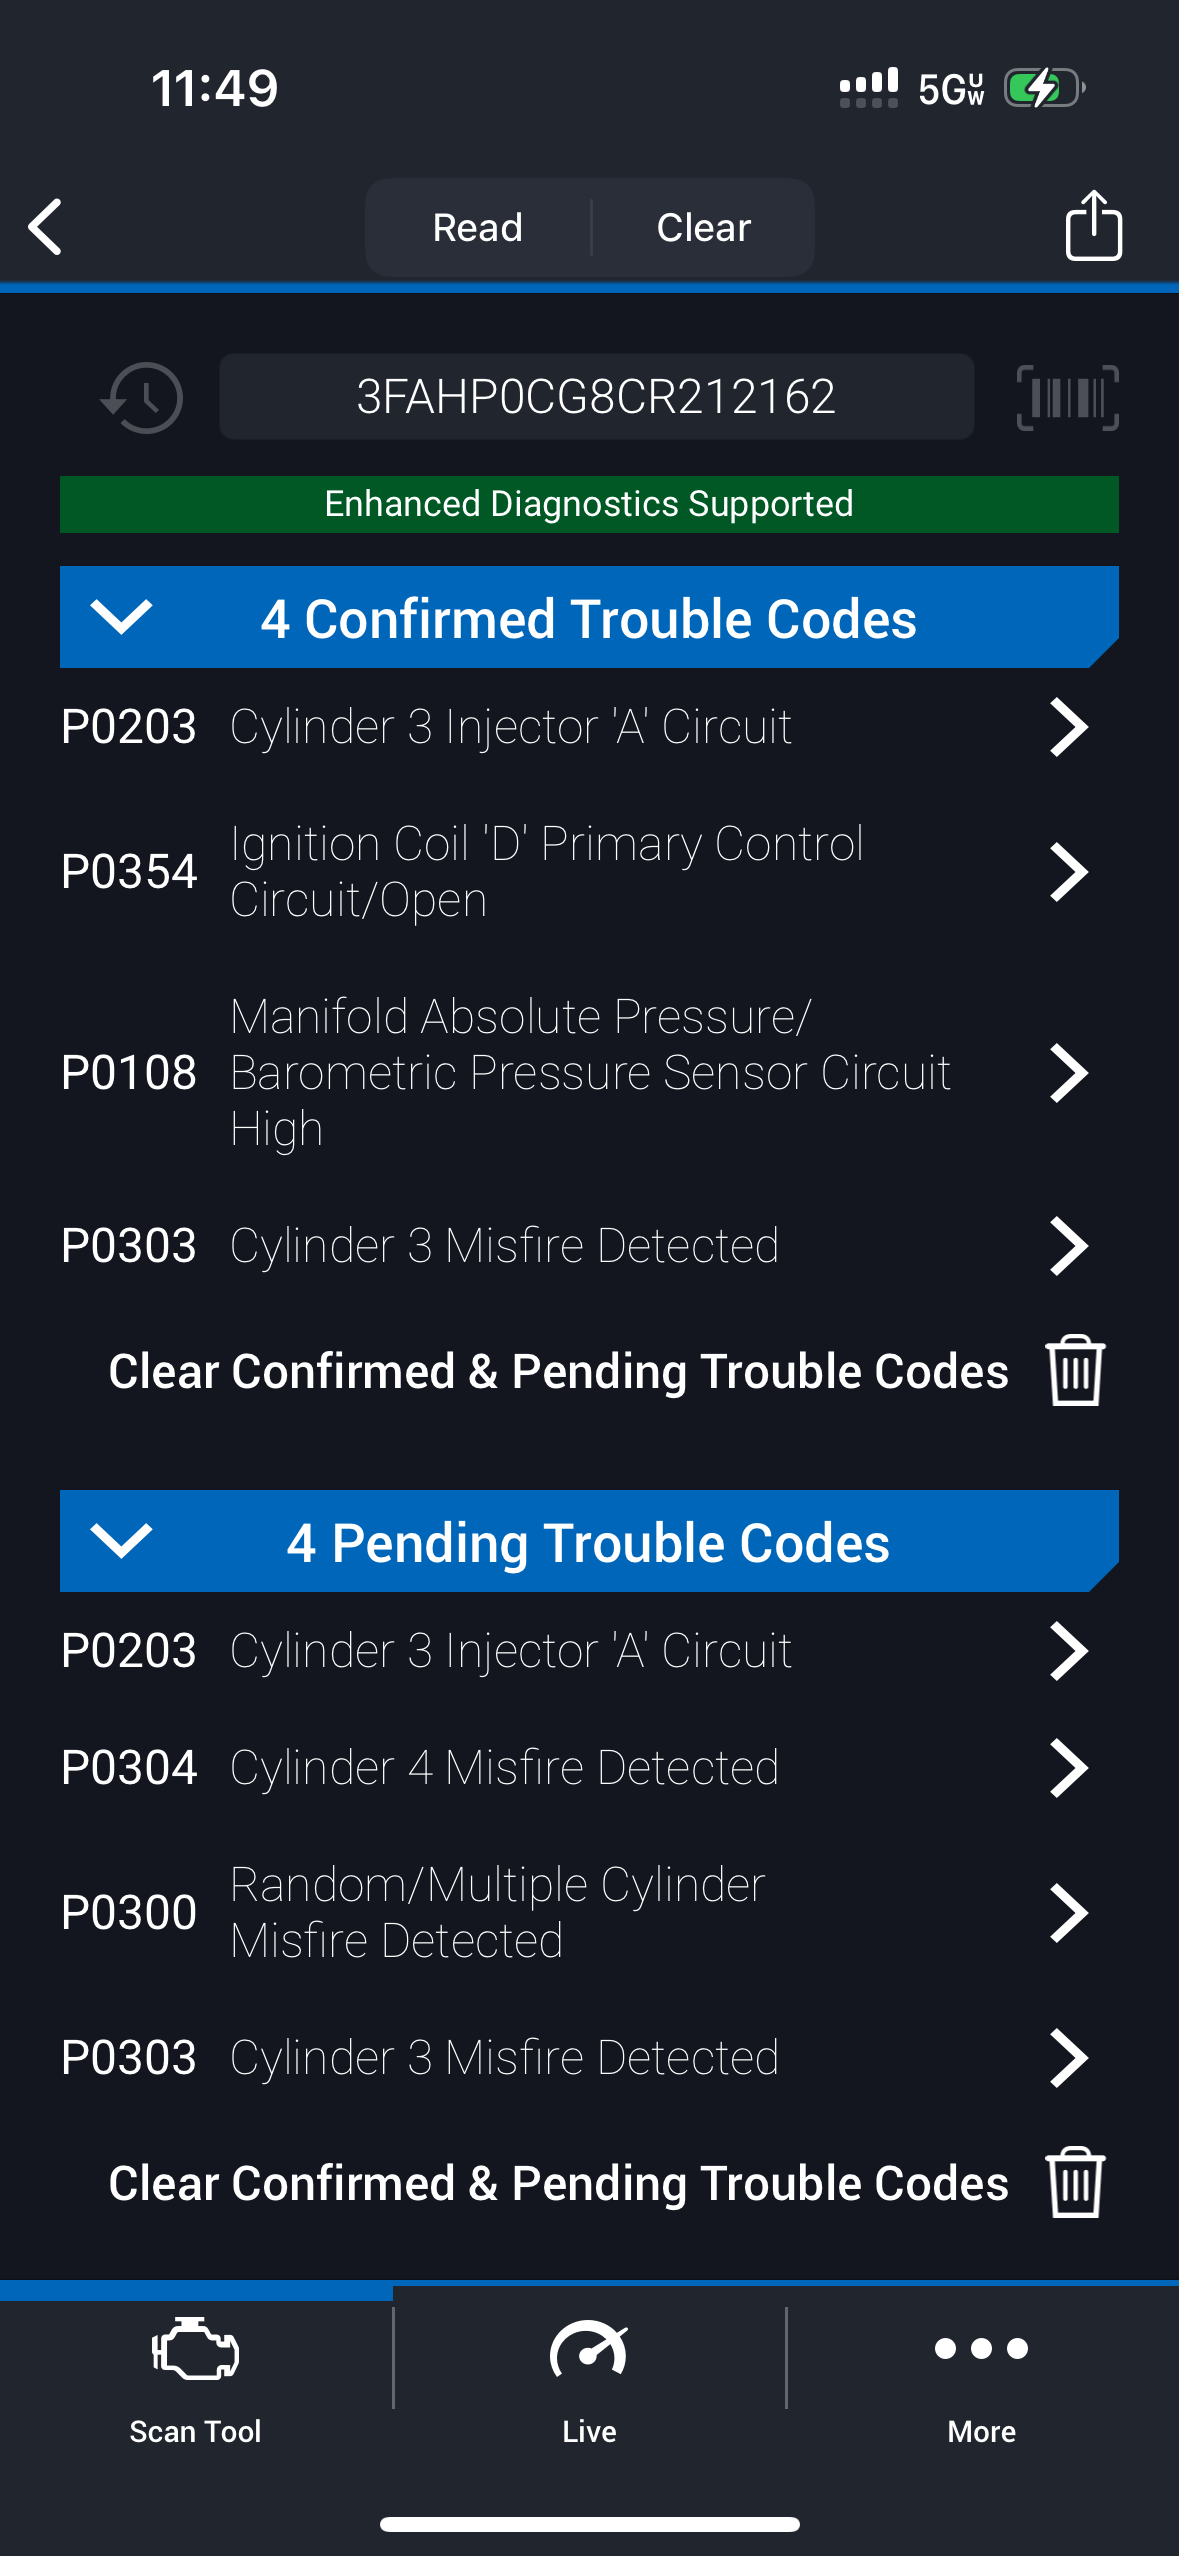Tap the back arrow icon
1179x2556 pixels.
tap(46, 227)
